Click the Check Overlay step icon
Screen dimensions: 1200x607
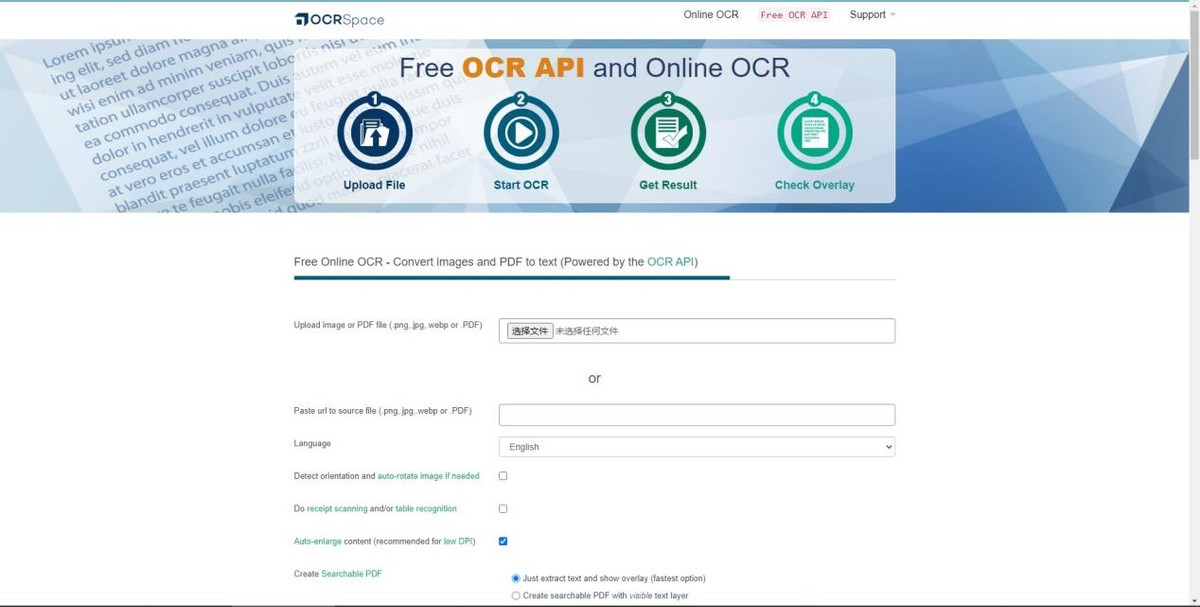(814, 132)
